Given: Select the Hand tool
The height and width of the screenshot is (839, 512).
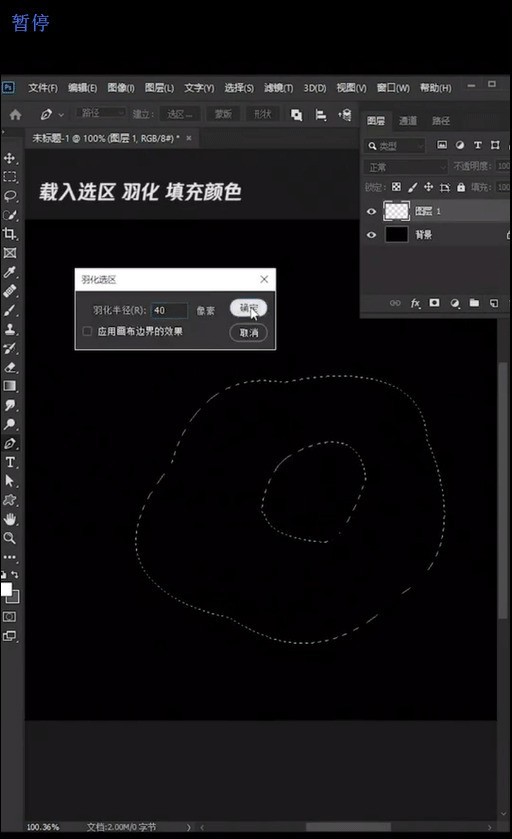Looking at the screenshot, I should tap(10, 519).
